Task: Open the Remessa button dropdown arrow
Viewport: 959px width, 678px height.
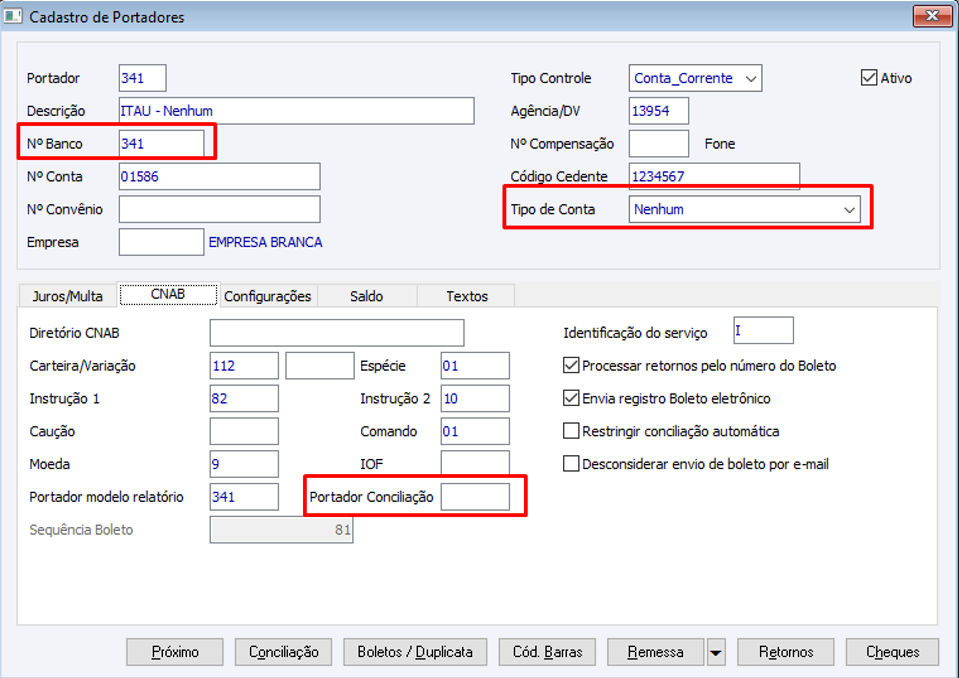Action: pyautogui.click(x=716, y=652)
